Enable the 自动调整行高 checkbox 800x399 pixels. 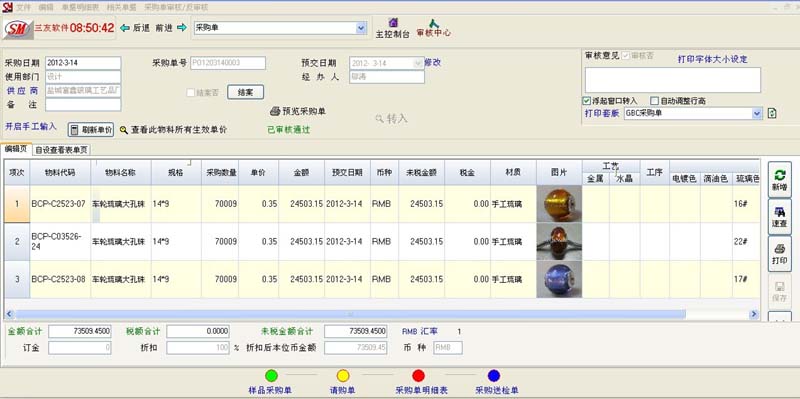pyautogui.click(x=655, y=101)
